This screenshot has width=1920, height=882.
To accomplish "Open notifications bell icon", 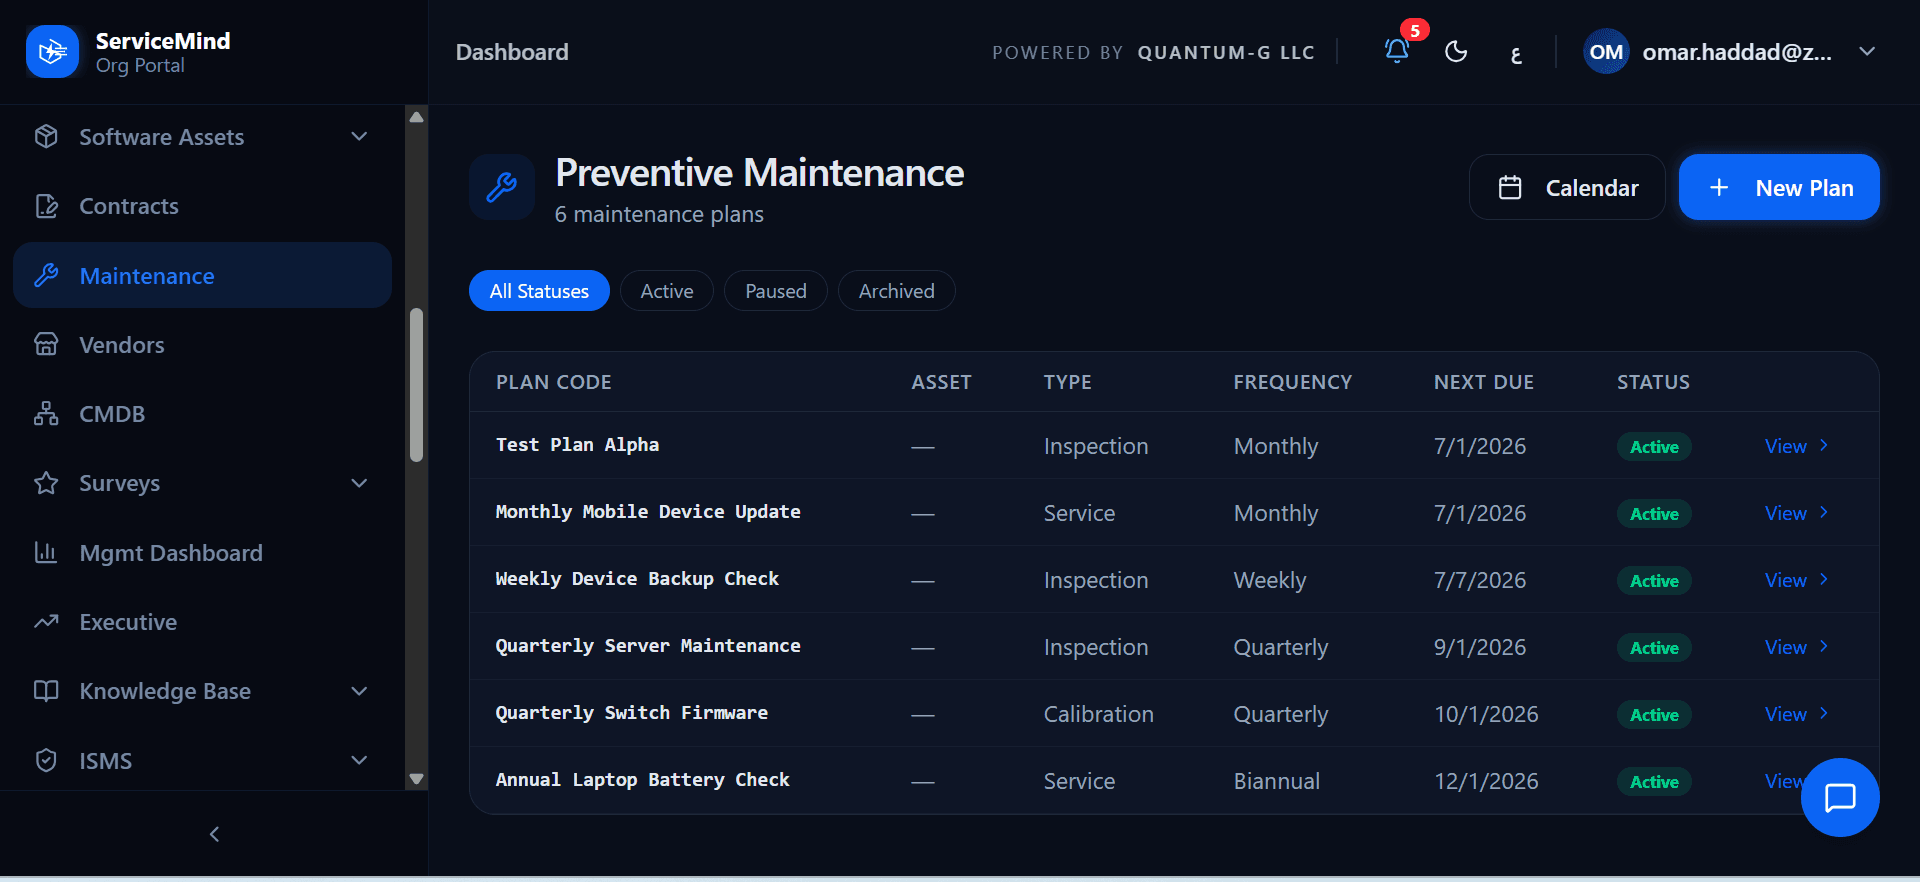I will (x=1397, y=51).
